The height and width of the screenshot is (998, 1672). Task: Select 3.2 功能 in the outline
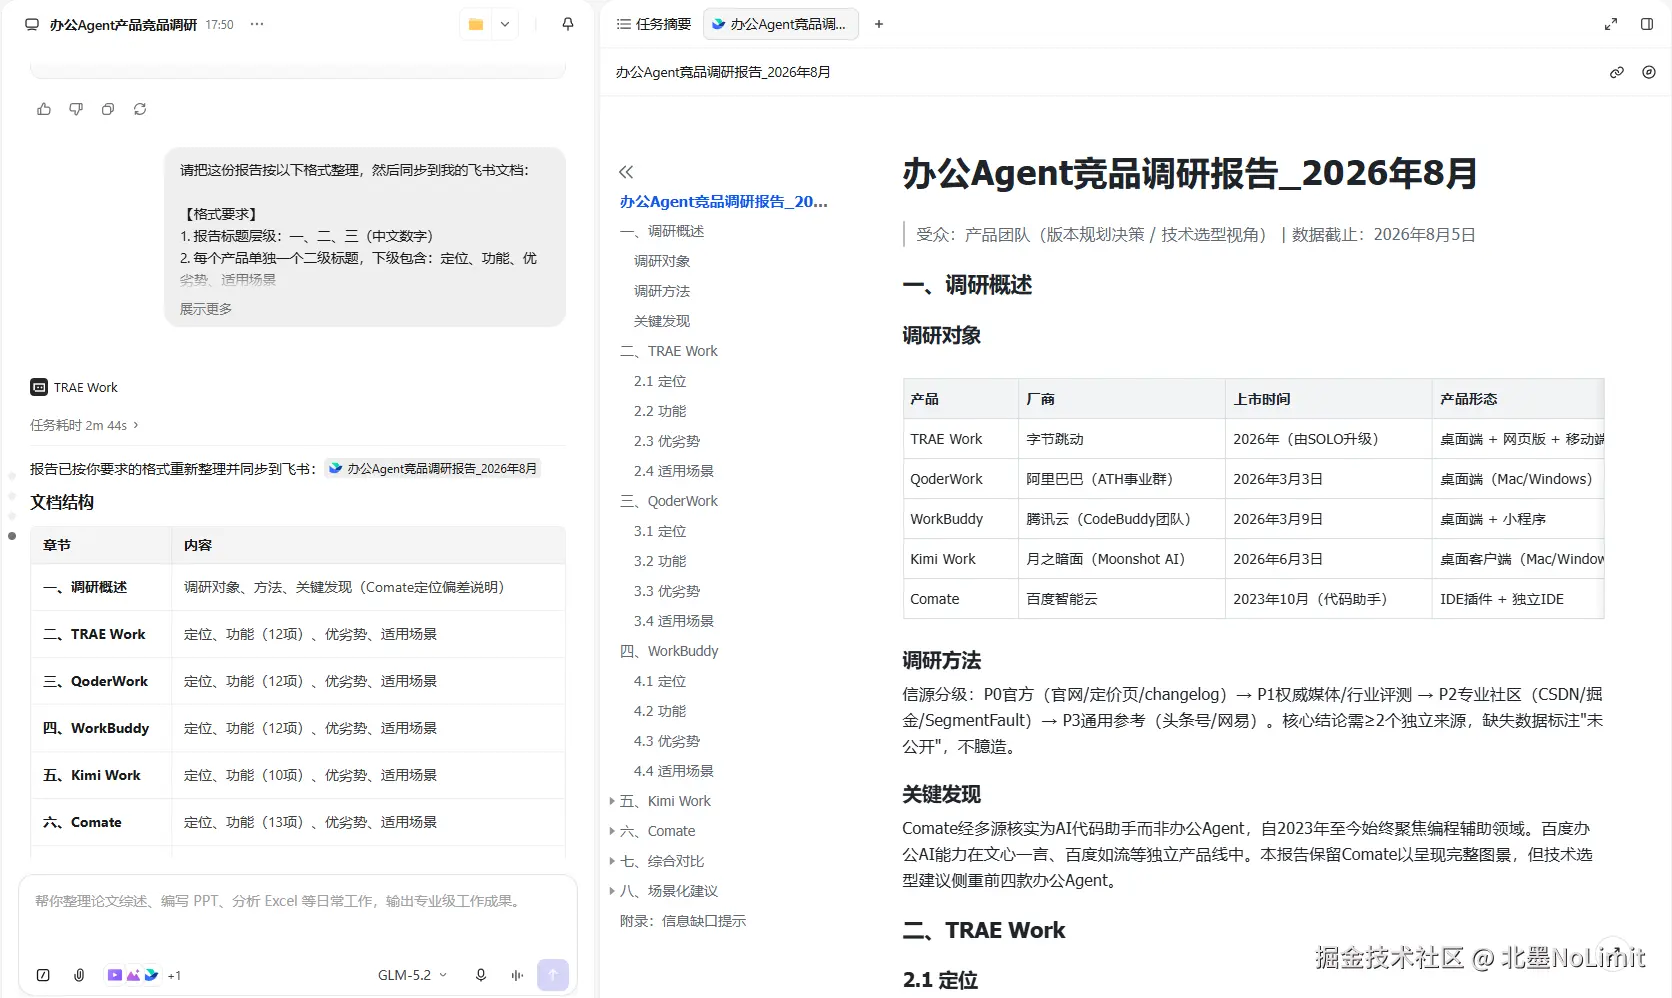point(660,561)
